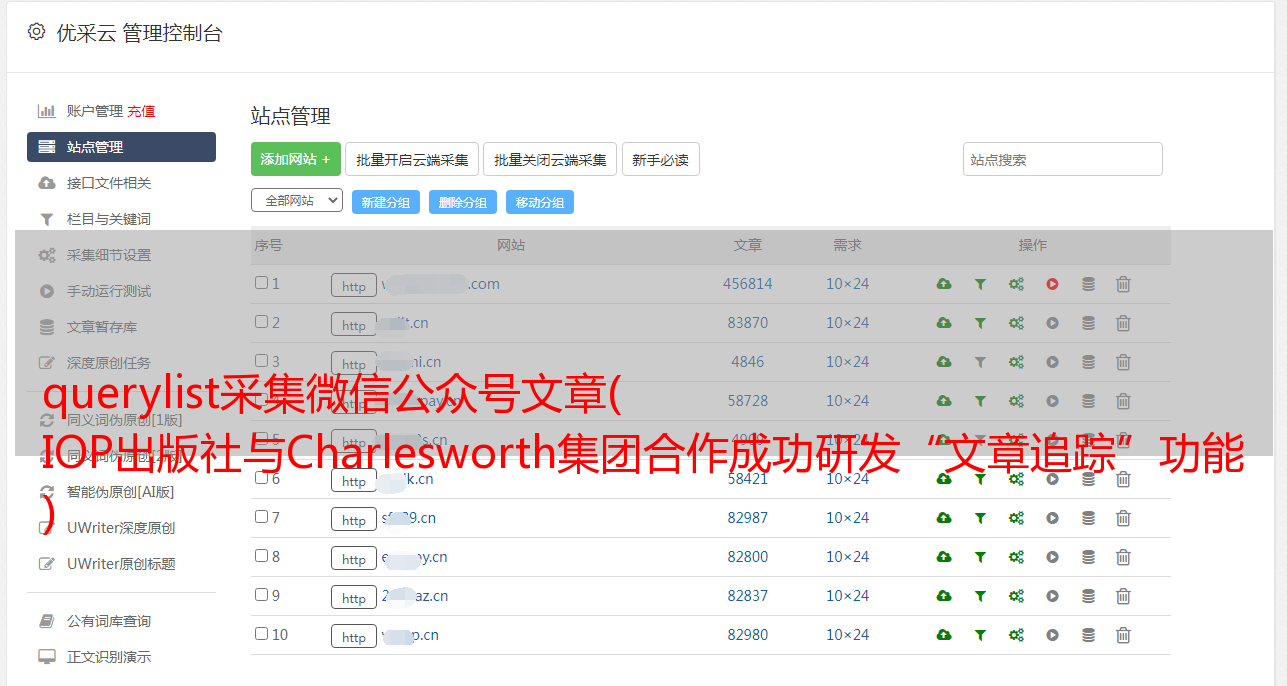The width and height of the screenshot is (1287, 686).
Task: Click the gear icon beside 优采云 title
Action: (37, 32)
